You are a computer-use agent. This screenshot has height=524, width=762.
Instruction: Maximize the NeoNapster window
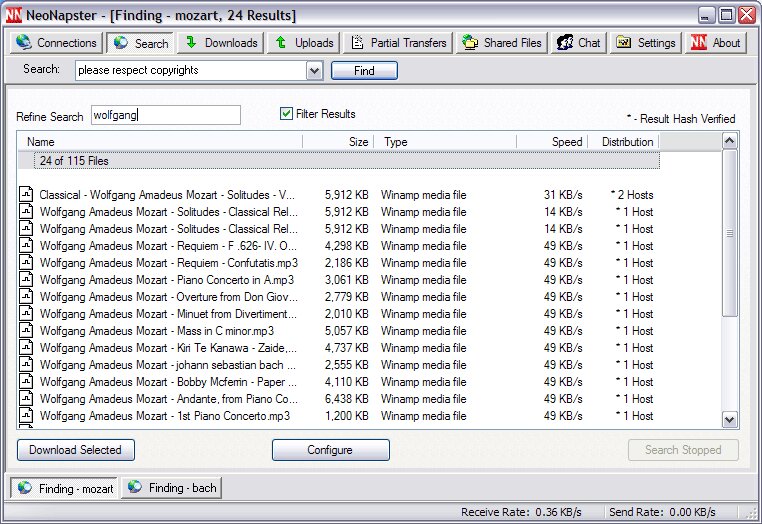click(727, 15)
